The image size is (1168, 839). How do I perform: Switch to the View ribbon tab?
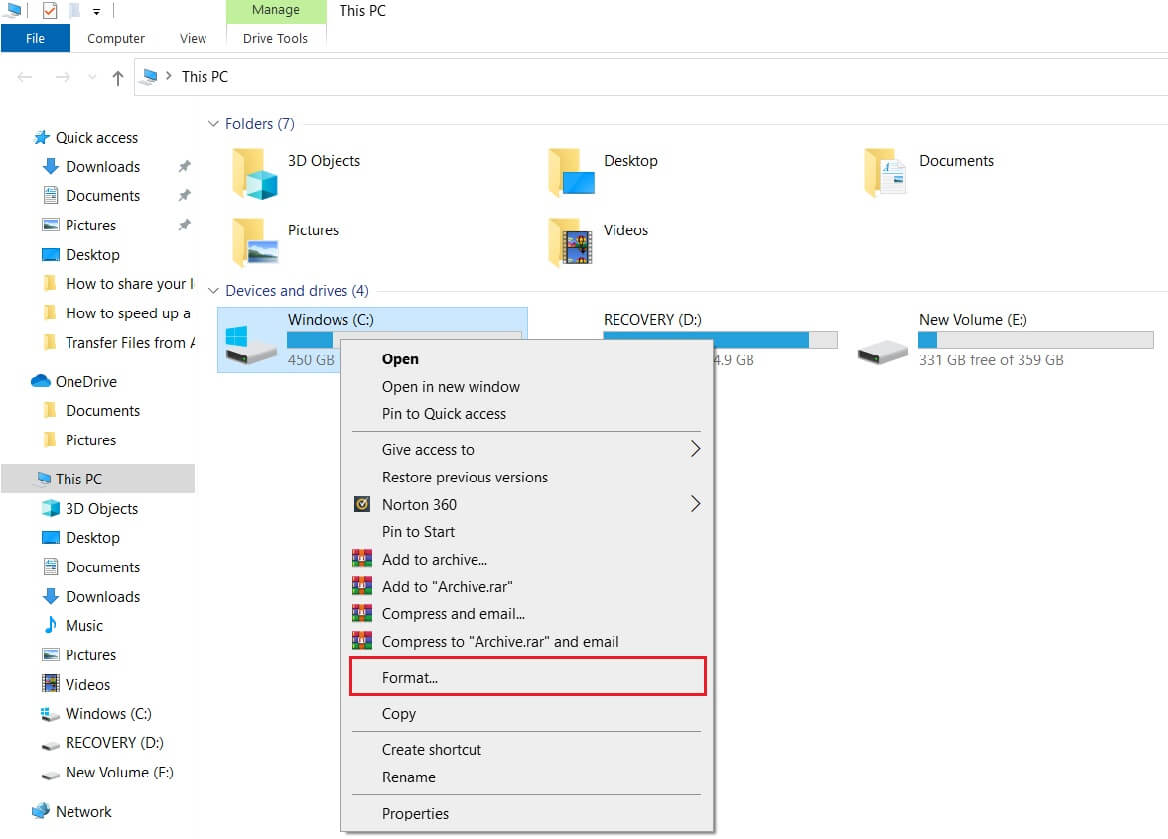[x=193, y=38]
